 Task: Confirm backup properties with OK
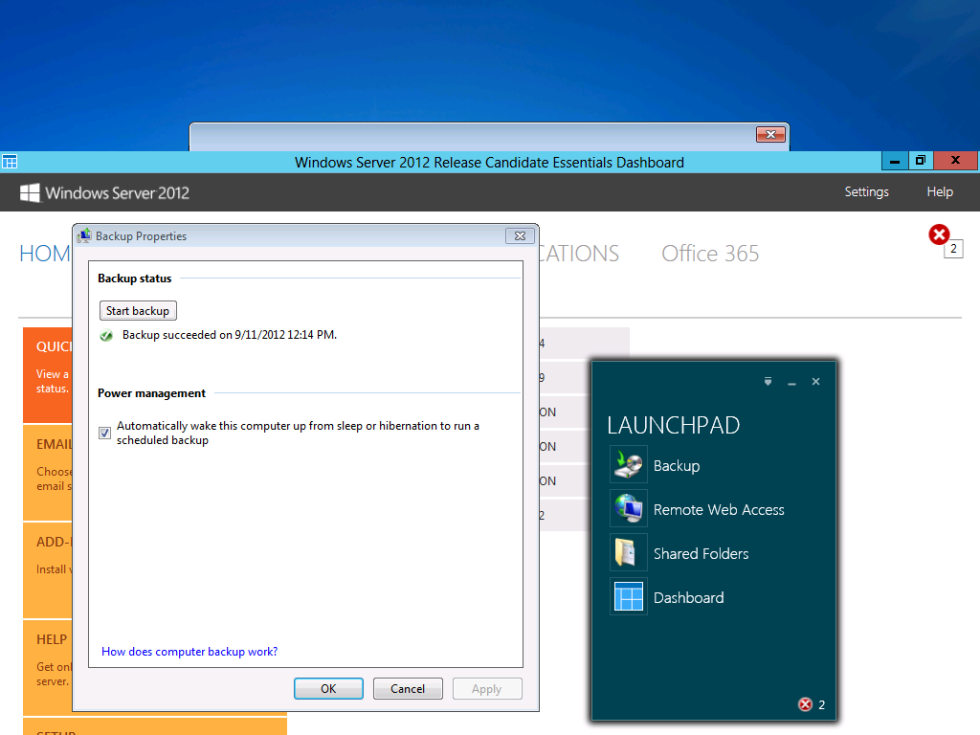tap(328, 688)
